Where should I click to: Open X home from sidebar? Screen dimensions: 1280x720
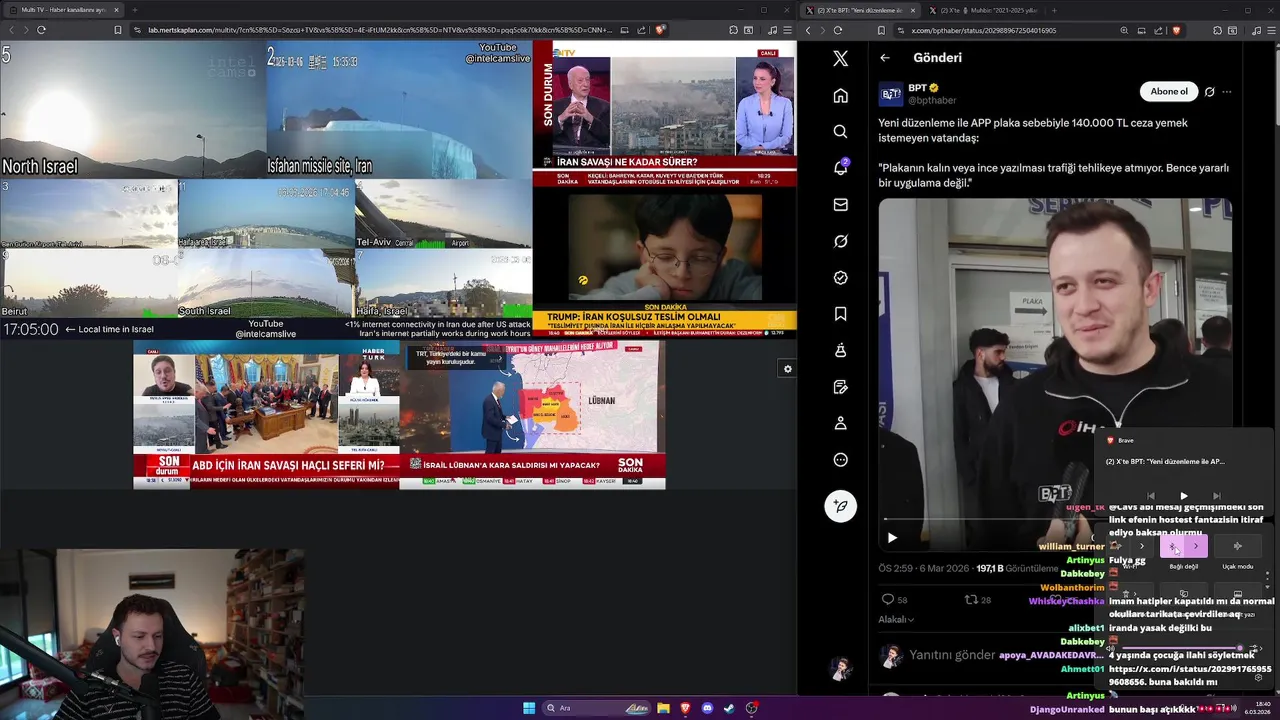[x=840, y=96]
